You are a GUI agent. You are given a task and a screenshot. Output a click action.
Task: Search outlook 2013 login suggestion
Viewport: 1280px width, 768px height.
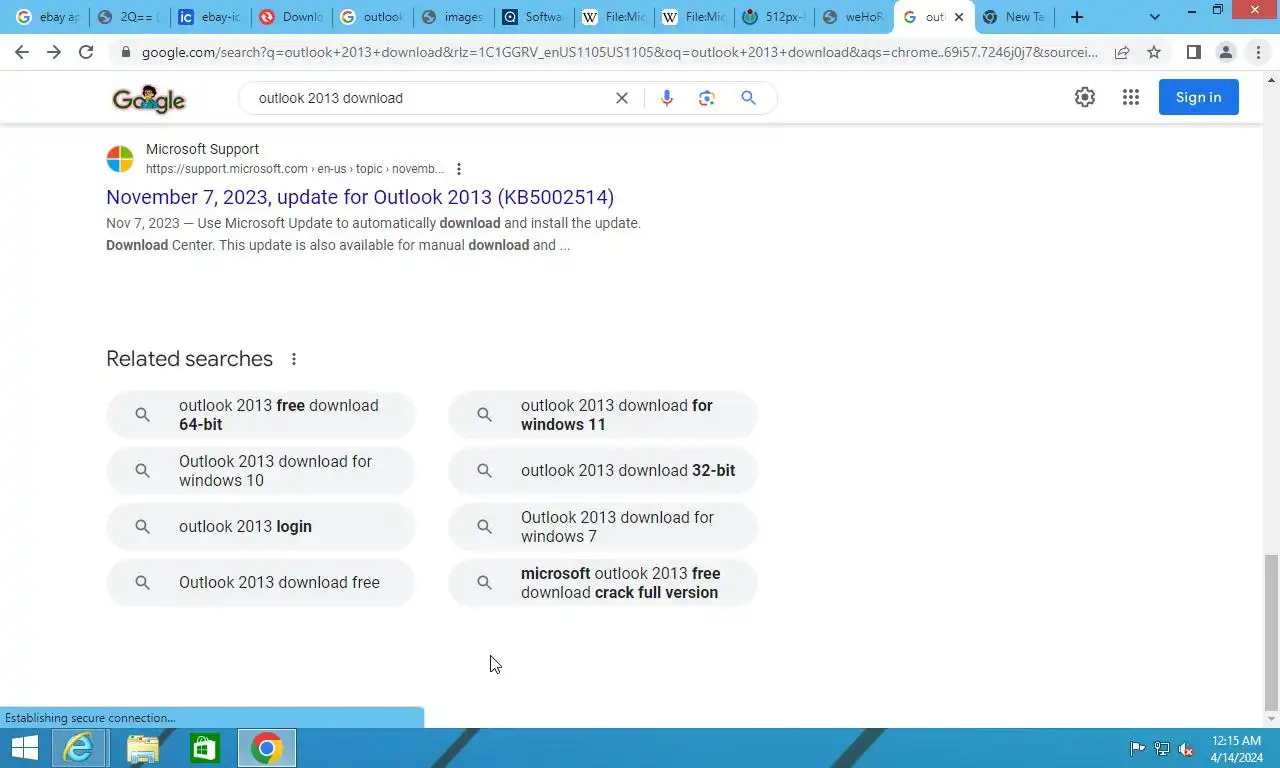(261, 527)
